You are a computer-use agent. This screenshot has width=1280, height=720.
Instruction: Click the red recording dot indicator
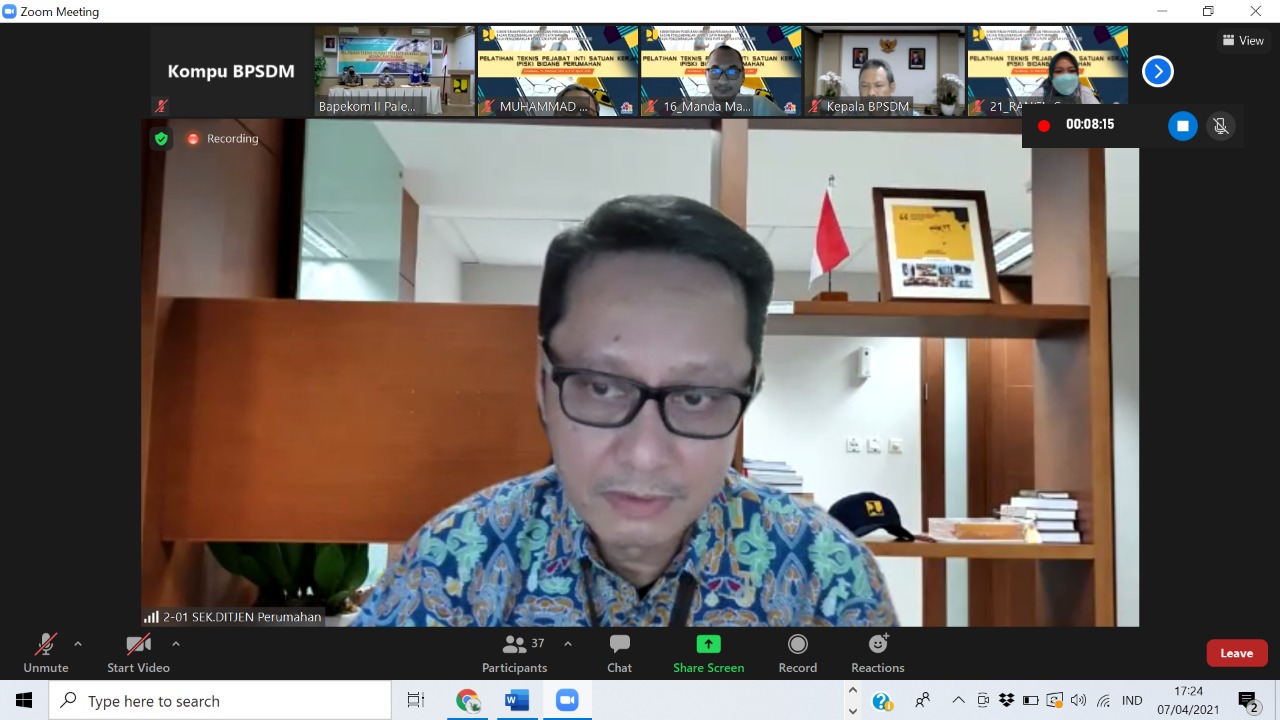click(1044, 126)
